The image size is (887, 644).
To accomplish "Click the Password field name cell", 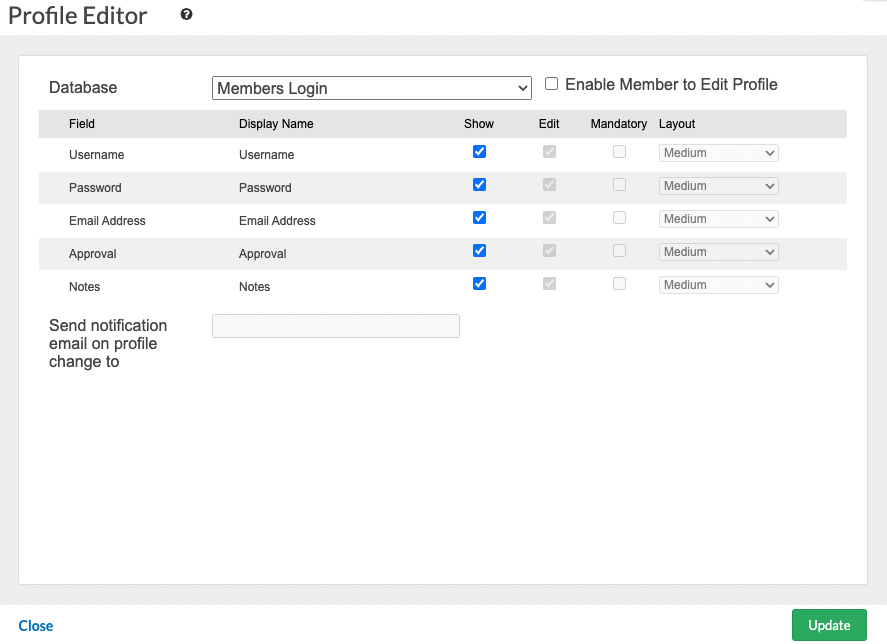I will pos(95,187).
